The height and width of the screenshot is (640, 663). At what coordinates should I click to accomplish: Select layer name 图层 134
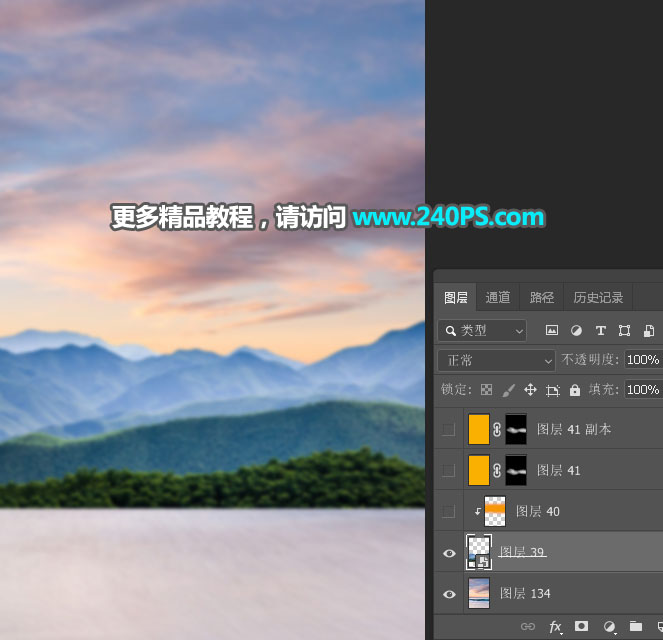click(525, 594)
